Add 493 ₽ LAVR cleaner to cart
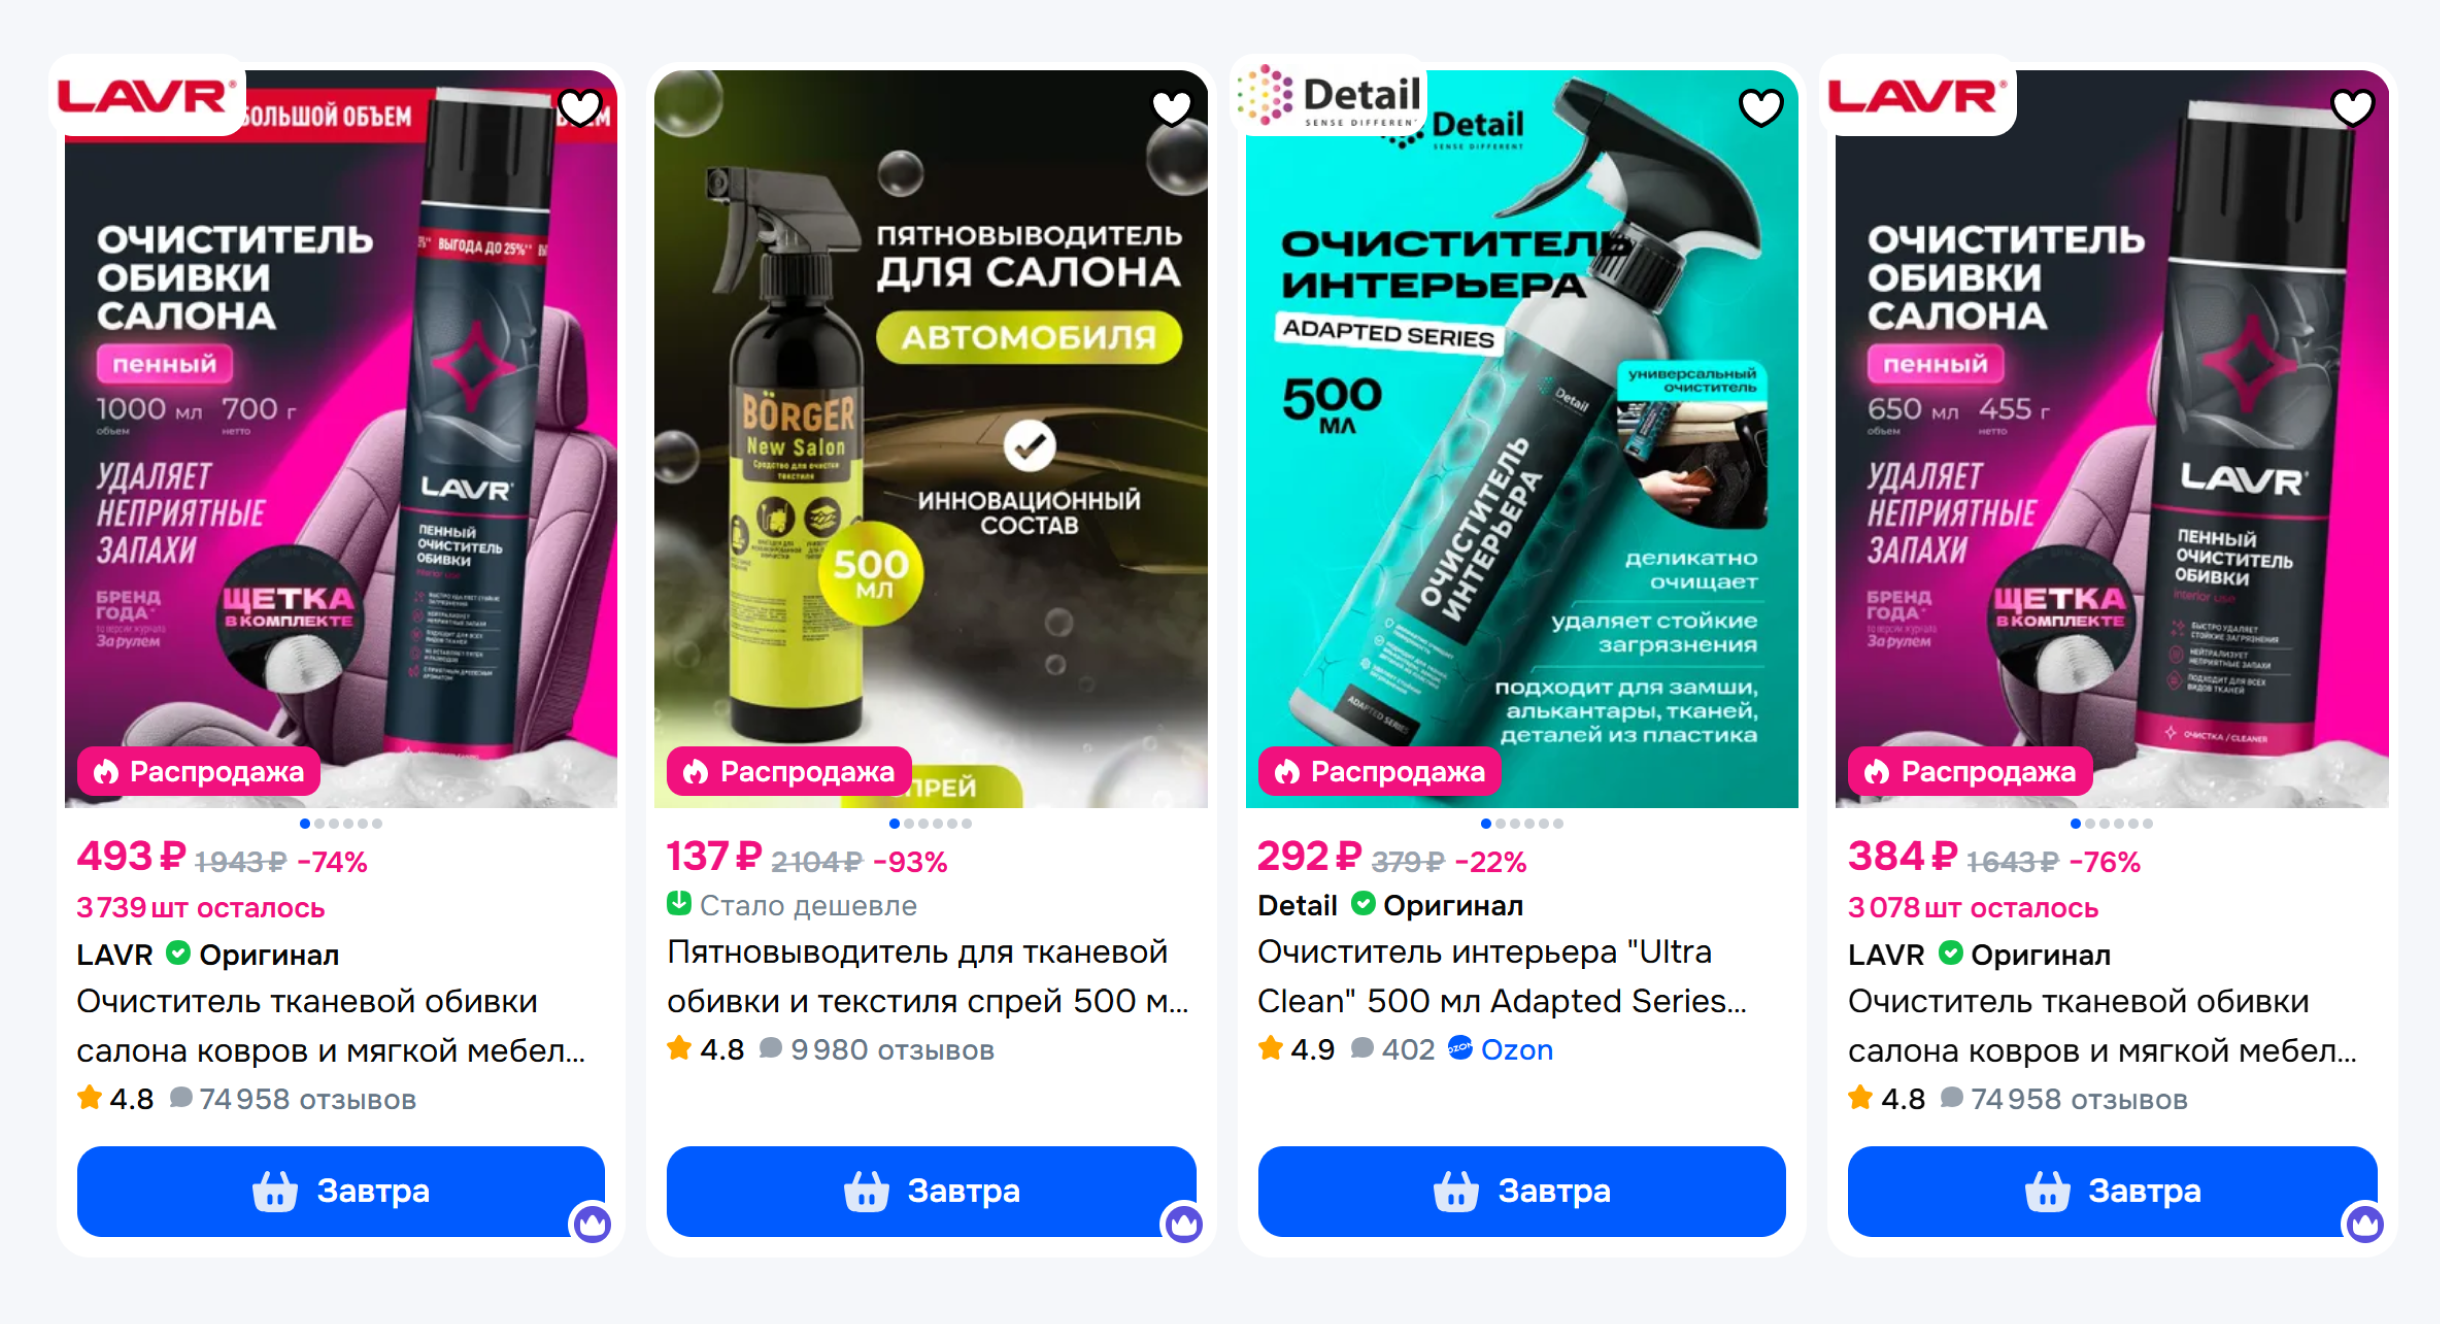2440x1324 pixels. (340, 1191)
